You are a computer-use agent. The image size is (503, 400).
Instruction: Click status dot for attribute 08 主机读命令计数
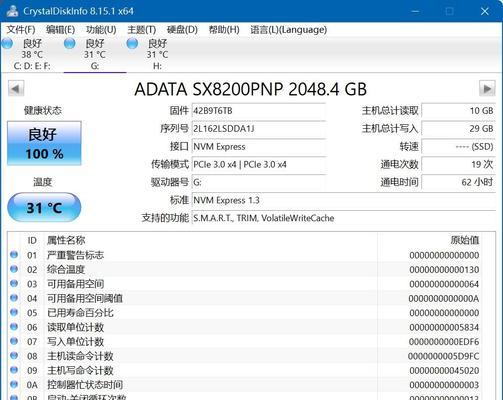(x=14, y=355)
